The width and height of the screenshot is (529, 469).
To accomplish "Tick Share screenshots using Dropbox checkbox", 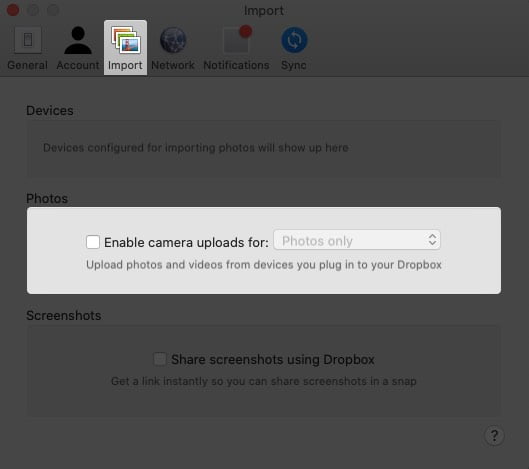I will pyautogui.click(x=160, y=359).
